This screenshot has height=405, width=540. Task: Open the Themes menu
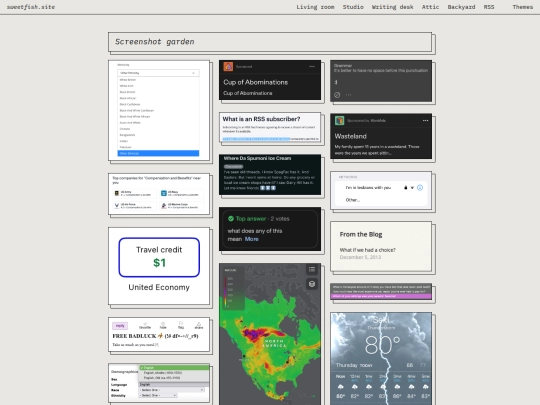click(x=522, y=7)
